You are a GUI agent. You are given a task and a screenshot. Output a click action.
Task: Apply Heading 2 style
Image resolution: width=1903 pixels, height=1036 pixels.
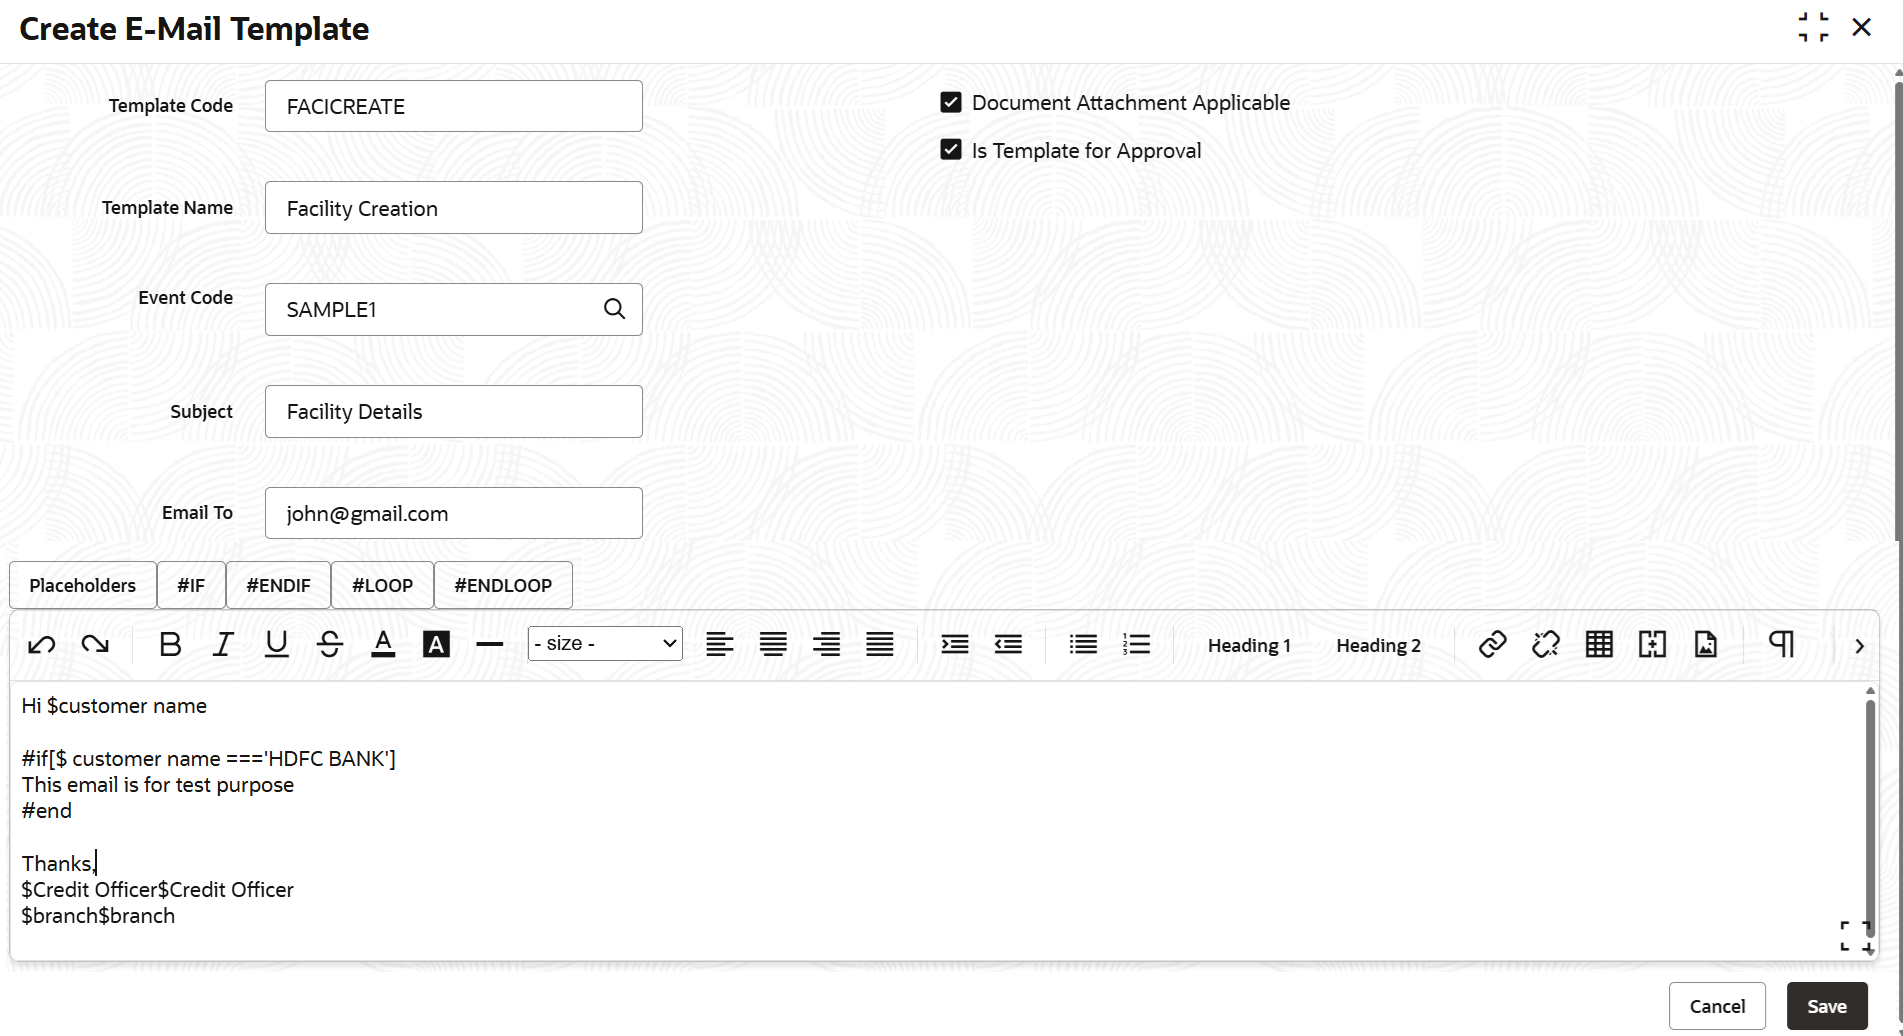click(x=1378, y=646)
